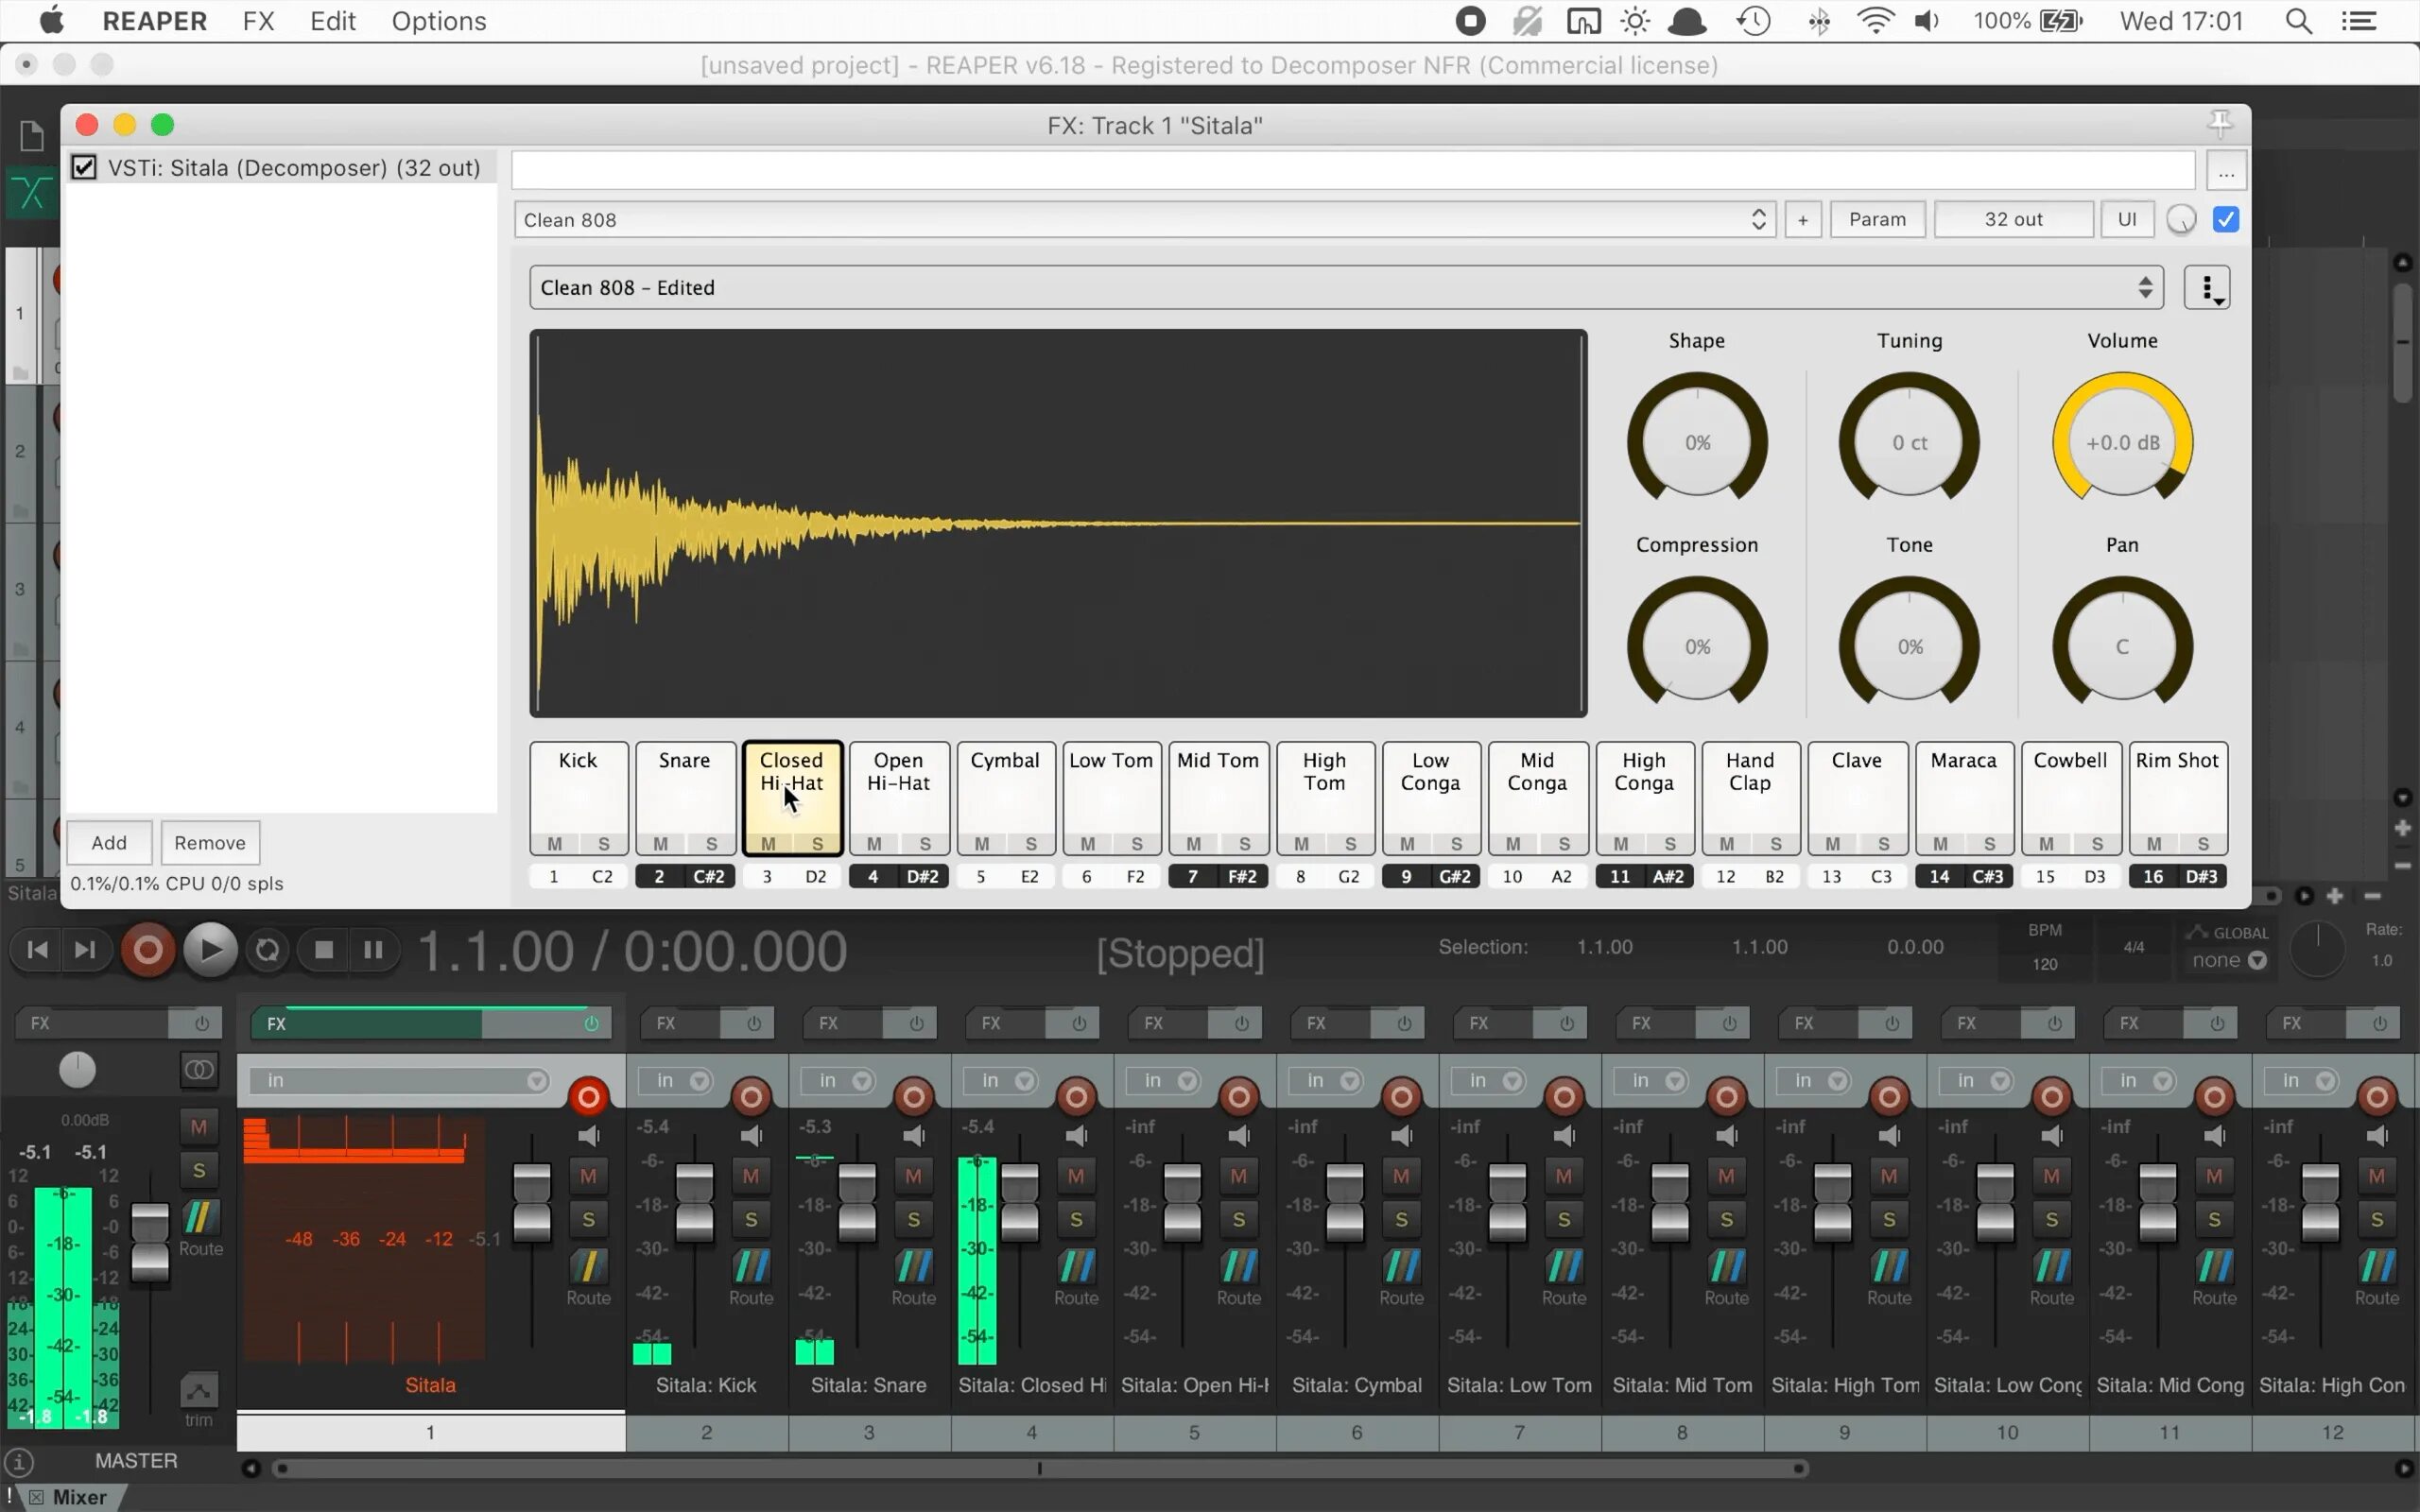Open the Options menu

tap(439, 21)
